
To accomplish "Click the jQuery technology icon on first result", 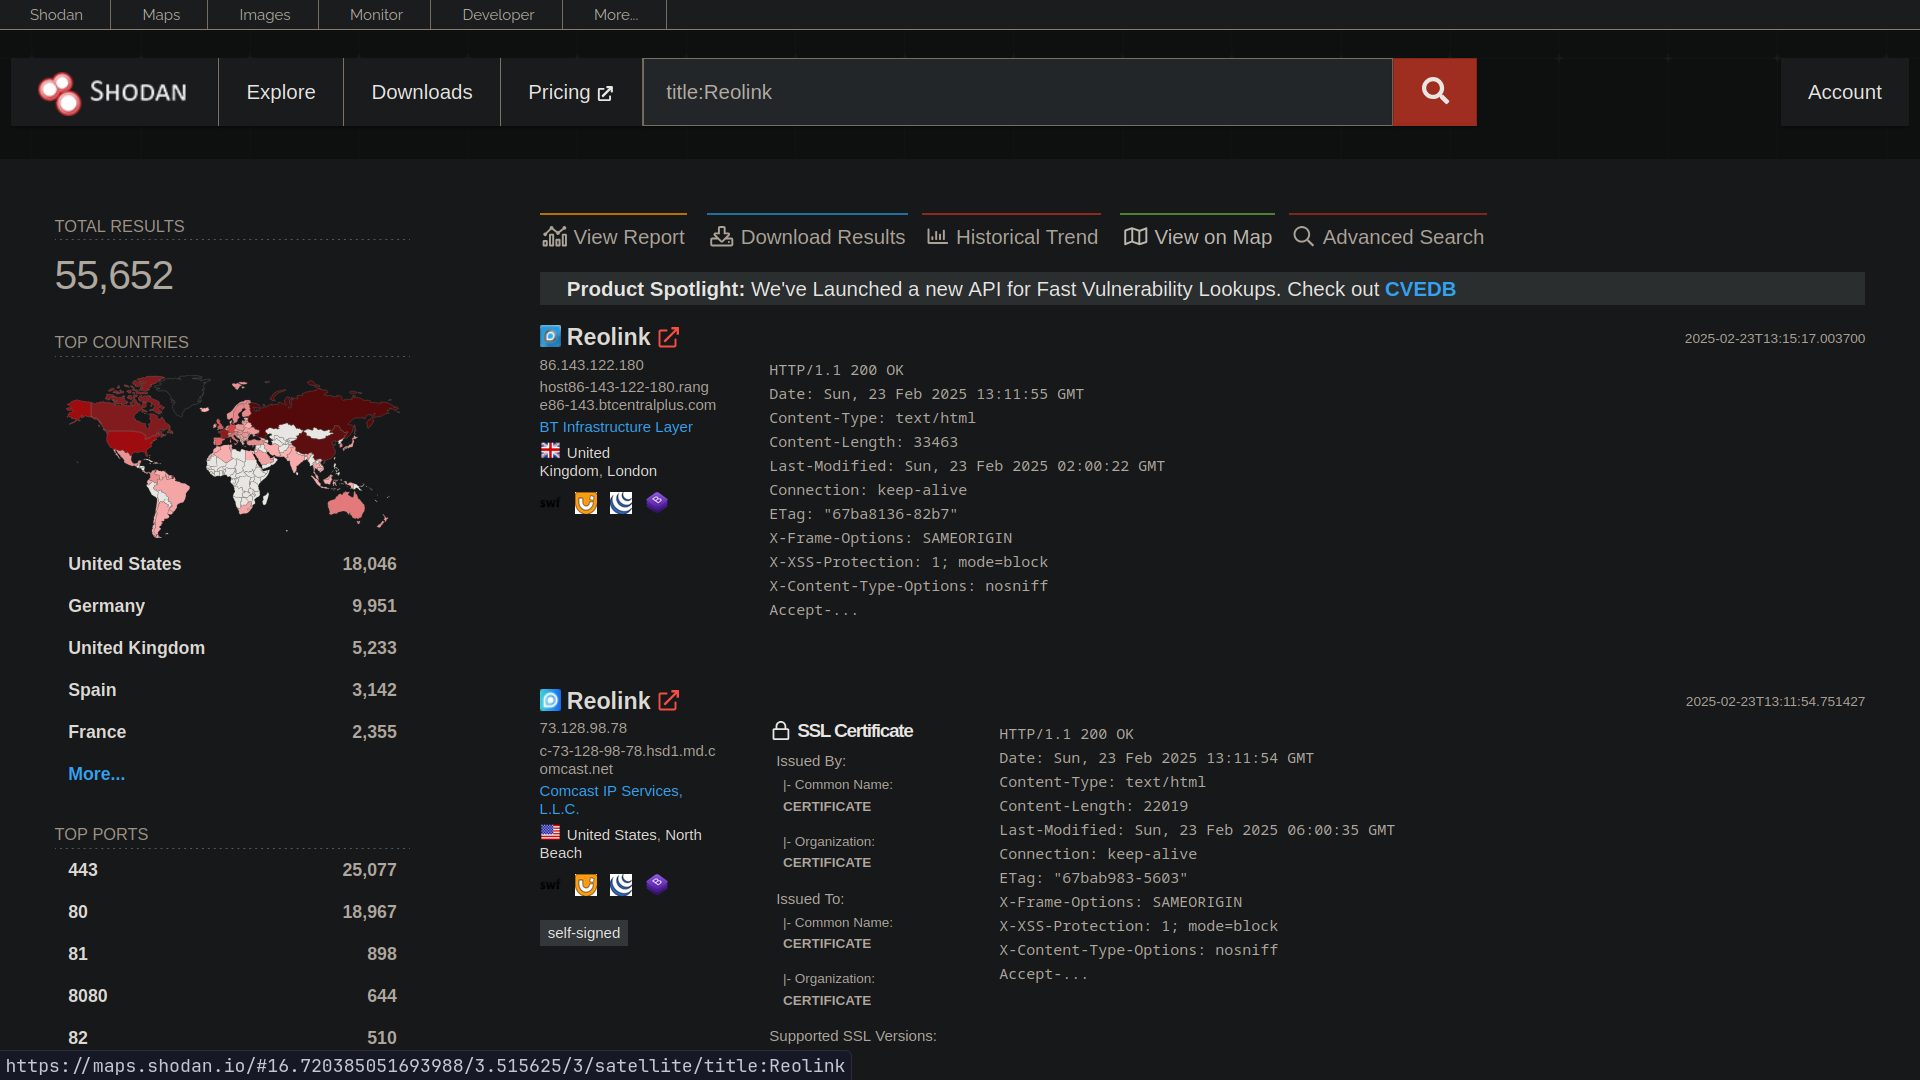I will tap(621, 502).
